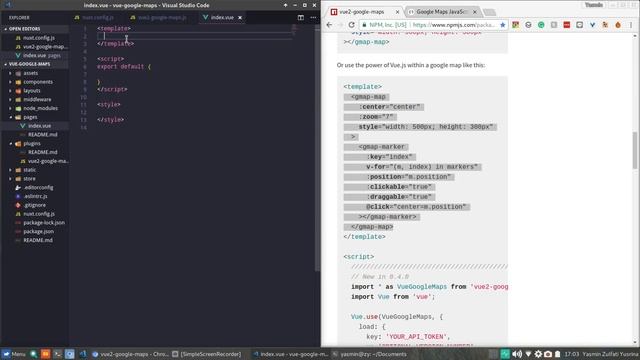Screen dimensions: 640x360
Task: Click the magnifier icon in the taskbar
Action: click(33, 354)
